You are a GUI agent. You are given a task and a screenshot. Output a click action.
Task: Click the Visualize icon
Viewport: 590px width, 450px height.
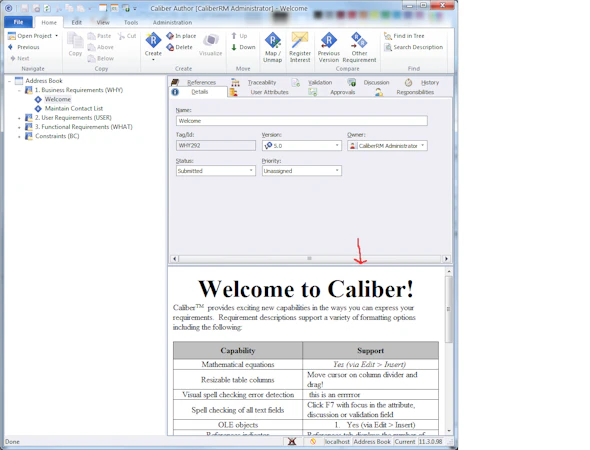(x=211, y=40)
